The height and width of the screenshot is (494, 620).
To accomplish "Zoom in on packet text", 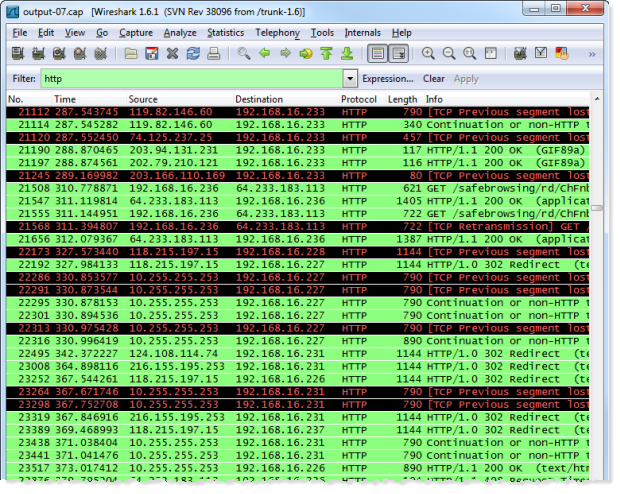I will coord(428,53).
